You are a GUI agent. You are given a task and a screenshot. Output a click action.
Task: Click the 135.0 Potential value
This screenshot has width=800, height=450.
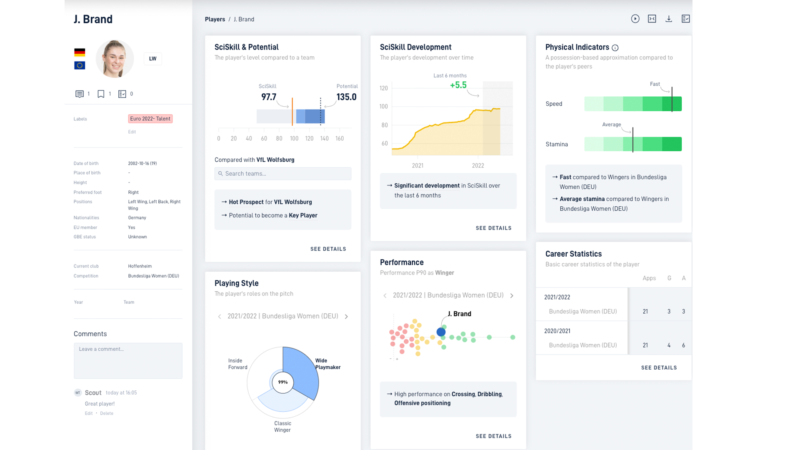[x=346, y=97]
